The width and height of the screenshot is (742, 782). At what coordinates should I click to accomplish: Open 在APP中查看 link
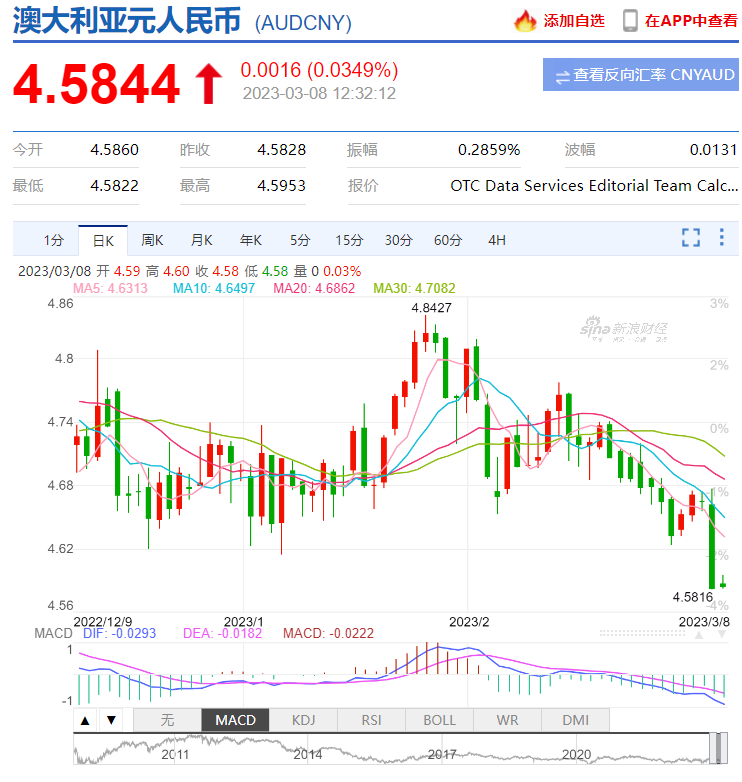pyautogui.click(x=691, y=21)
